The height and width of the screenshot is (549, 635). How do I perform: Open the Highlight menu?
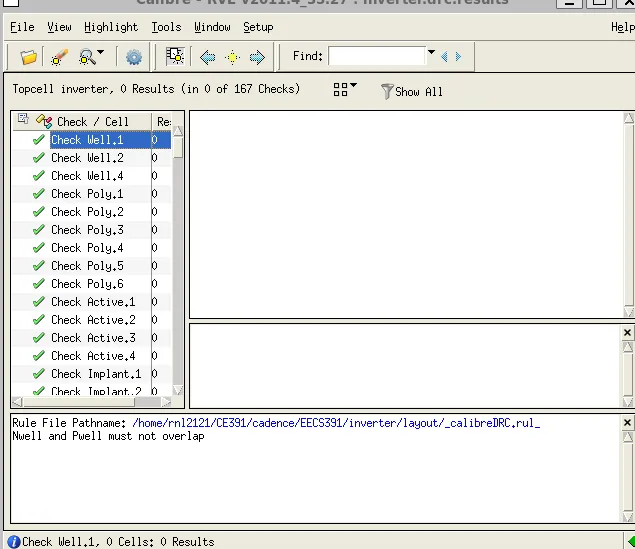coord(111,27)
